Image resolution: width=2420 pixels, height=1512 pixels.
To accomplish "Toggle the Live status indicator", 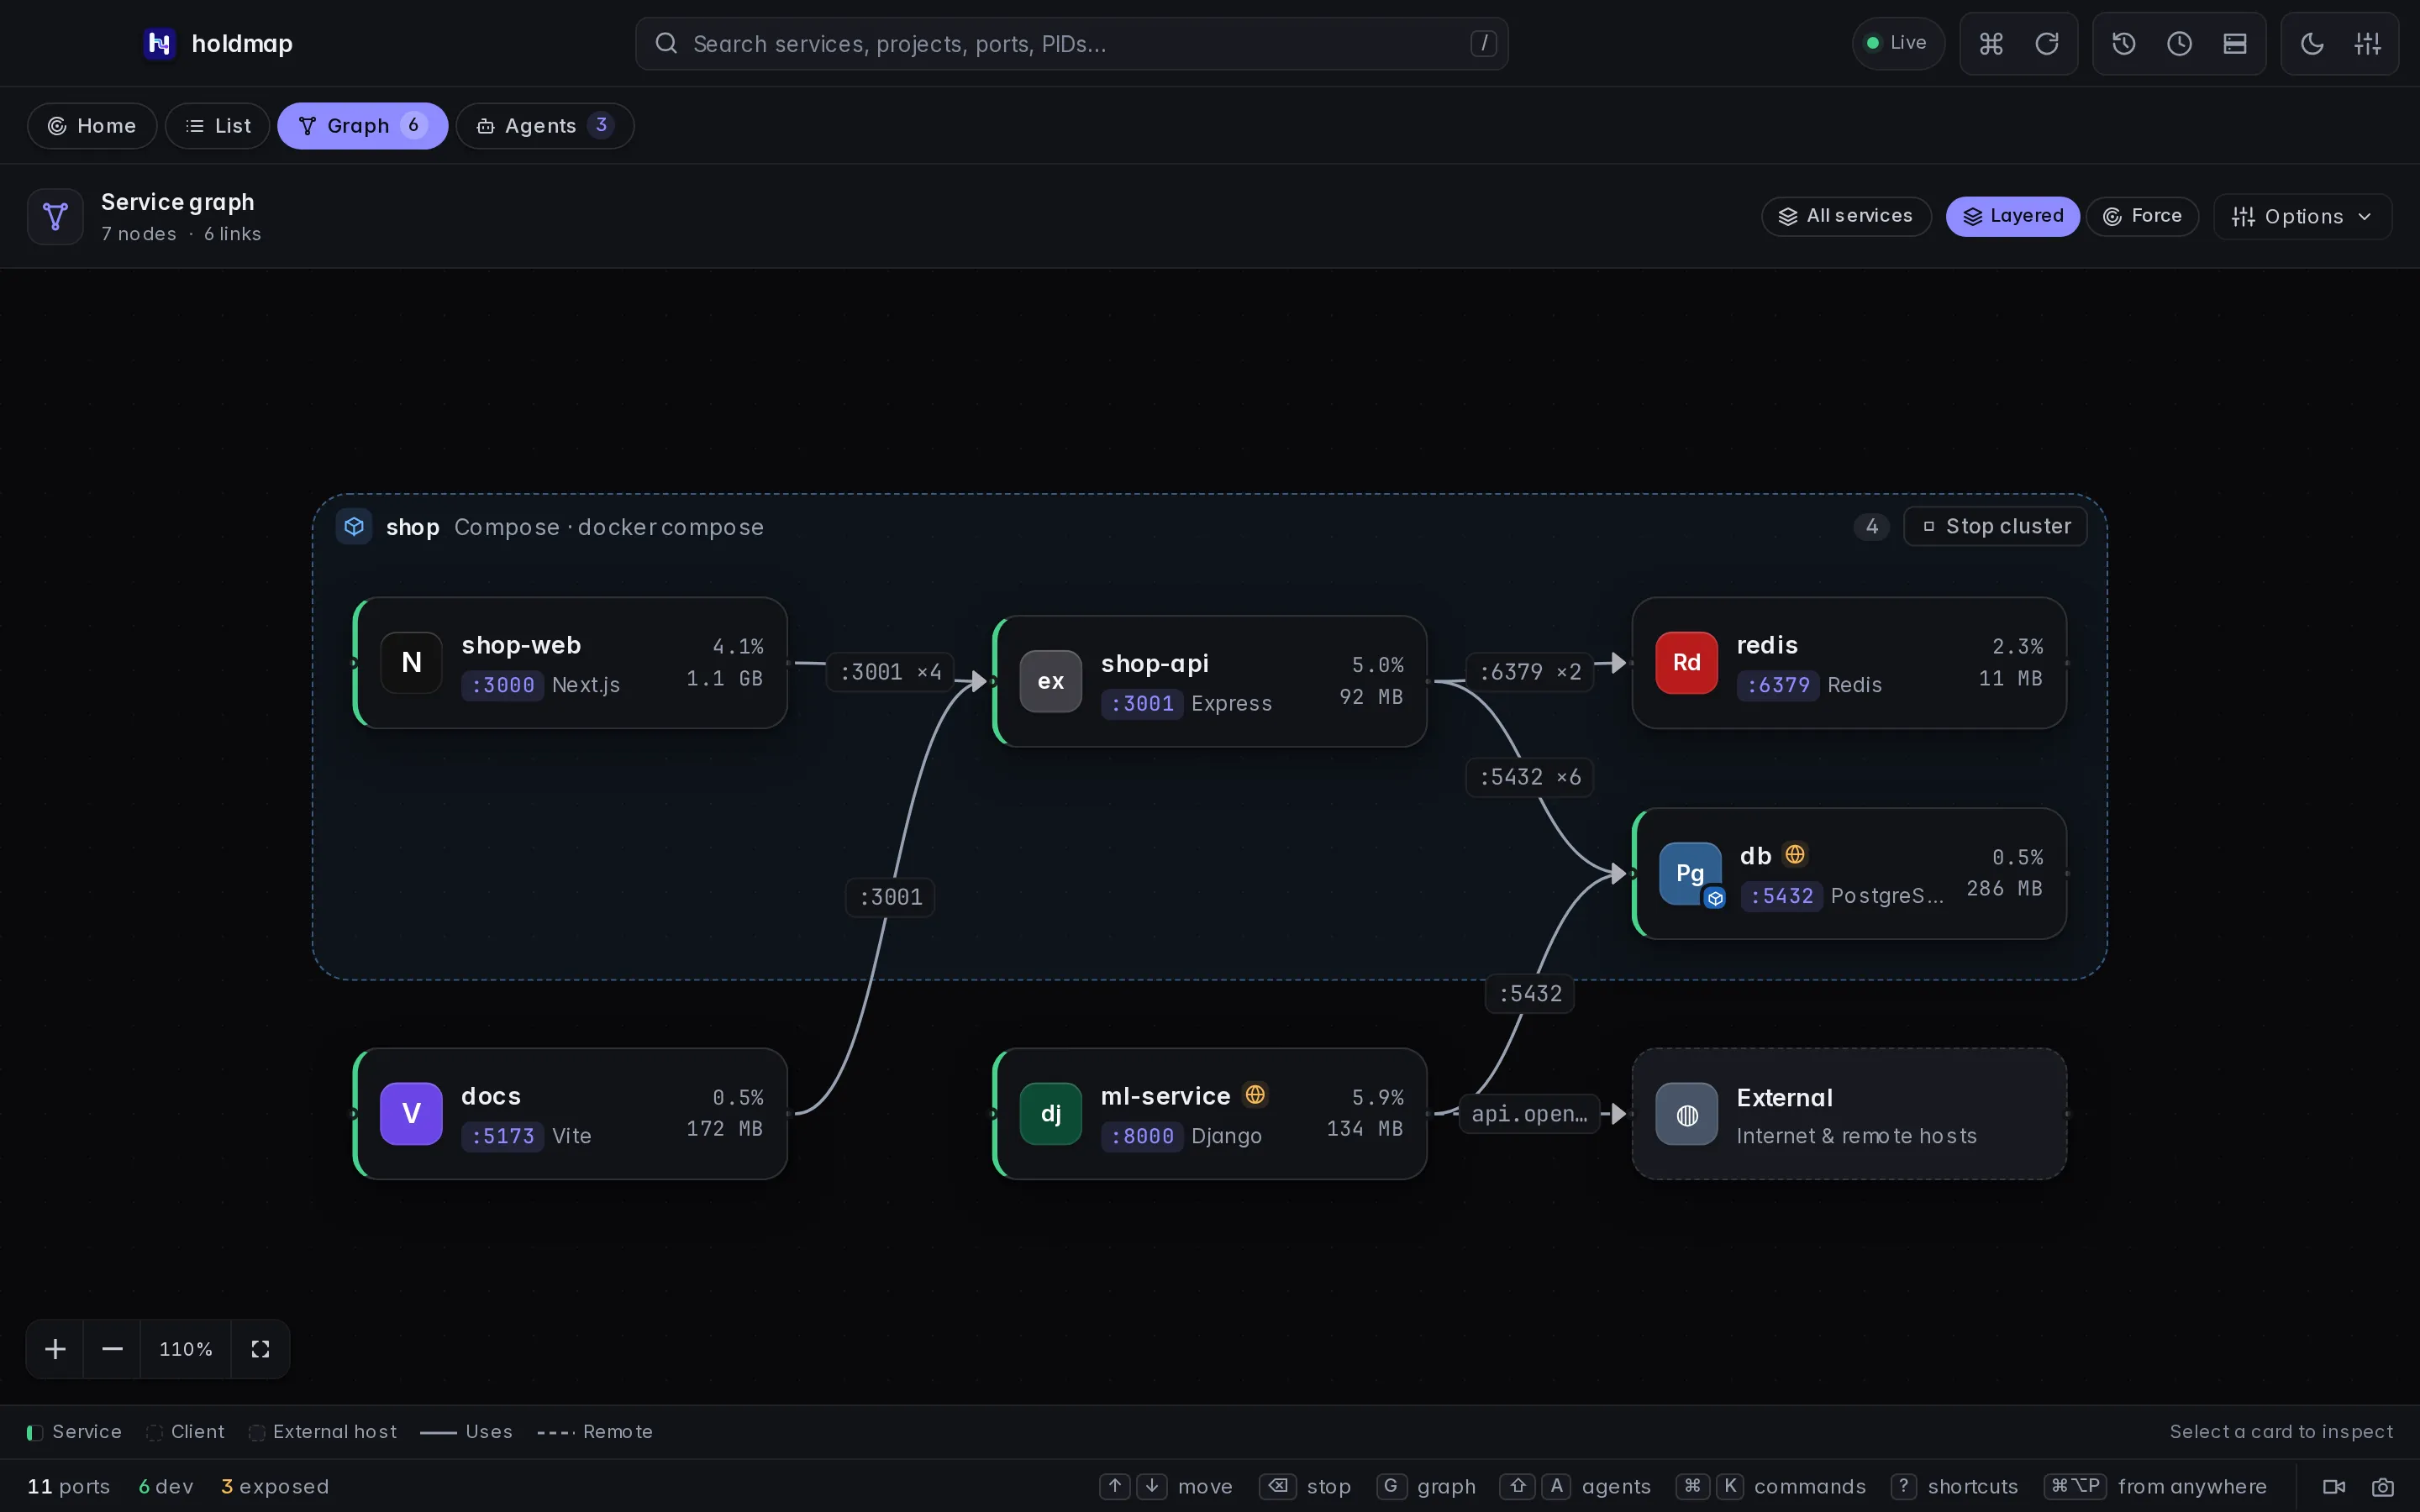I will pyautogui.click(x=1897, y=43).
